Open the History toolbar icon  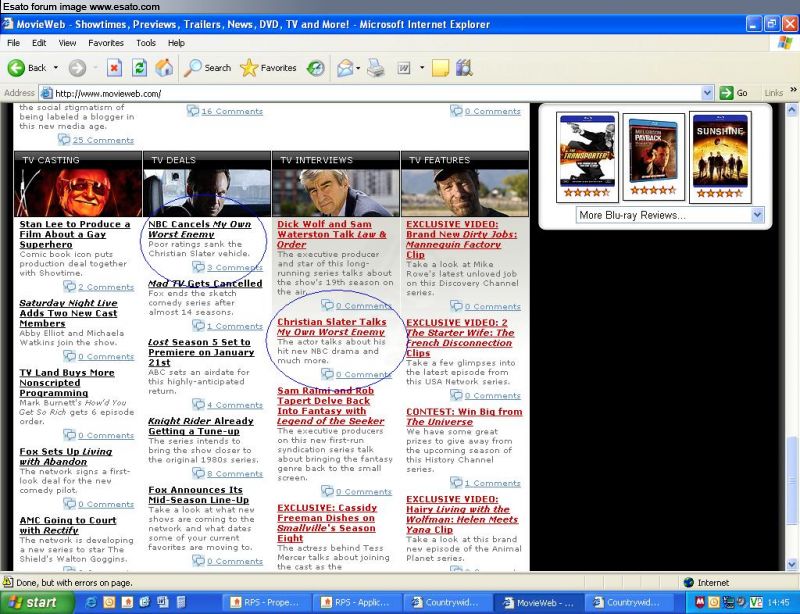tap(315, 68)
